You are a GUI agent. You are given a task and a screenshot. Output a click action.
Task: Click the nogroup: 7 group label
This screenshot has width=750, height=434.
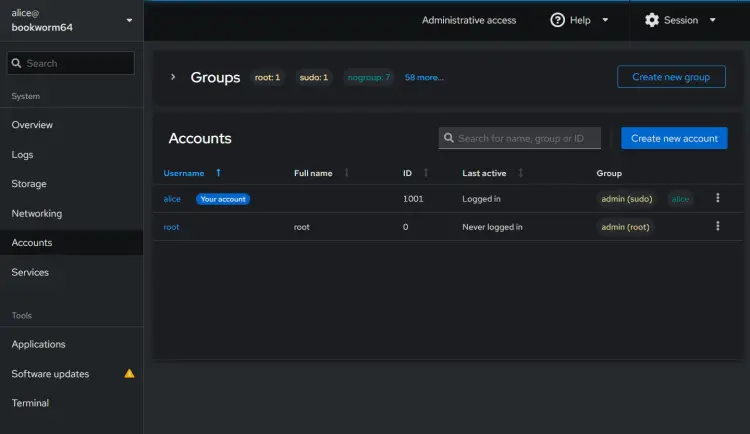pos(368,77)
